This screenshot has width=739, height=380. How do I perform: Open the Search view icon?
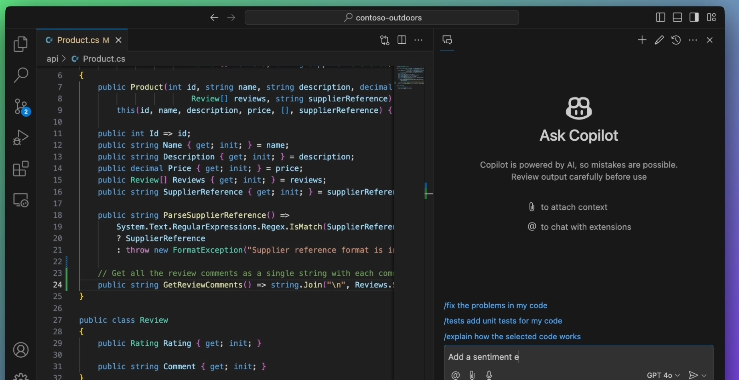(x=20, y=75)
